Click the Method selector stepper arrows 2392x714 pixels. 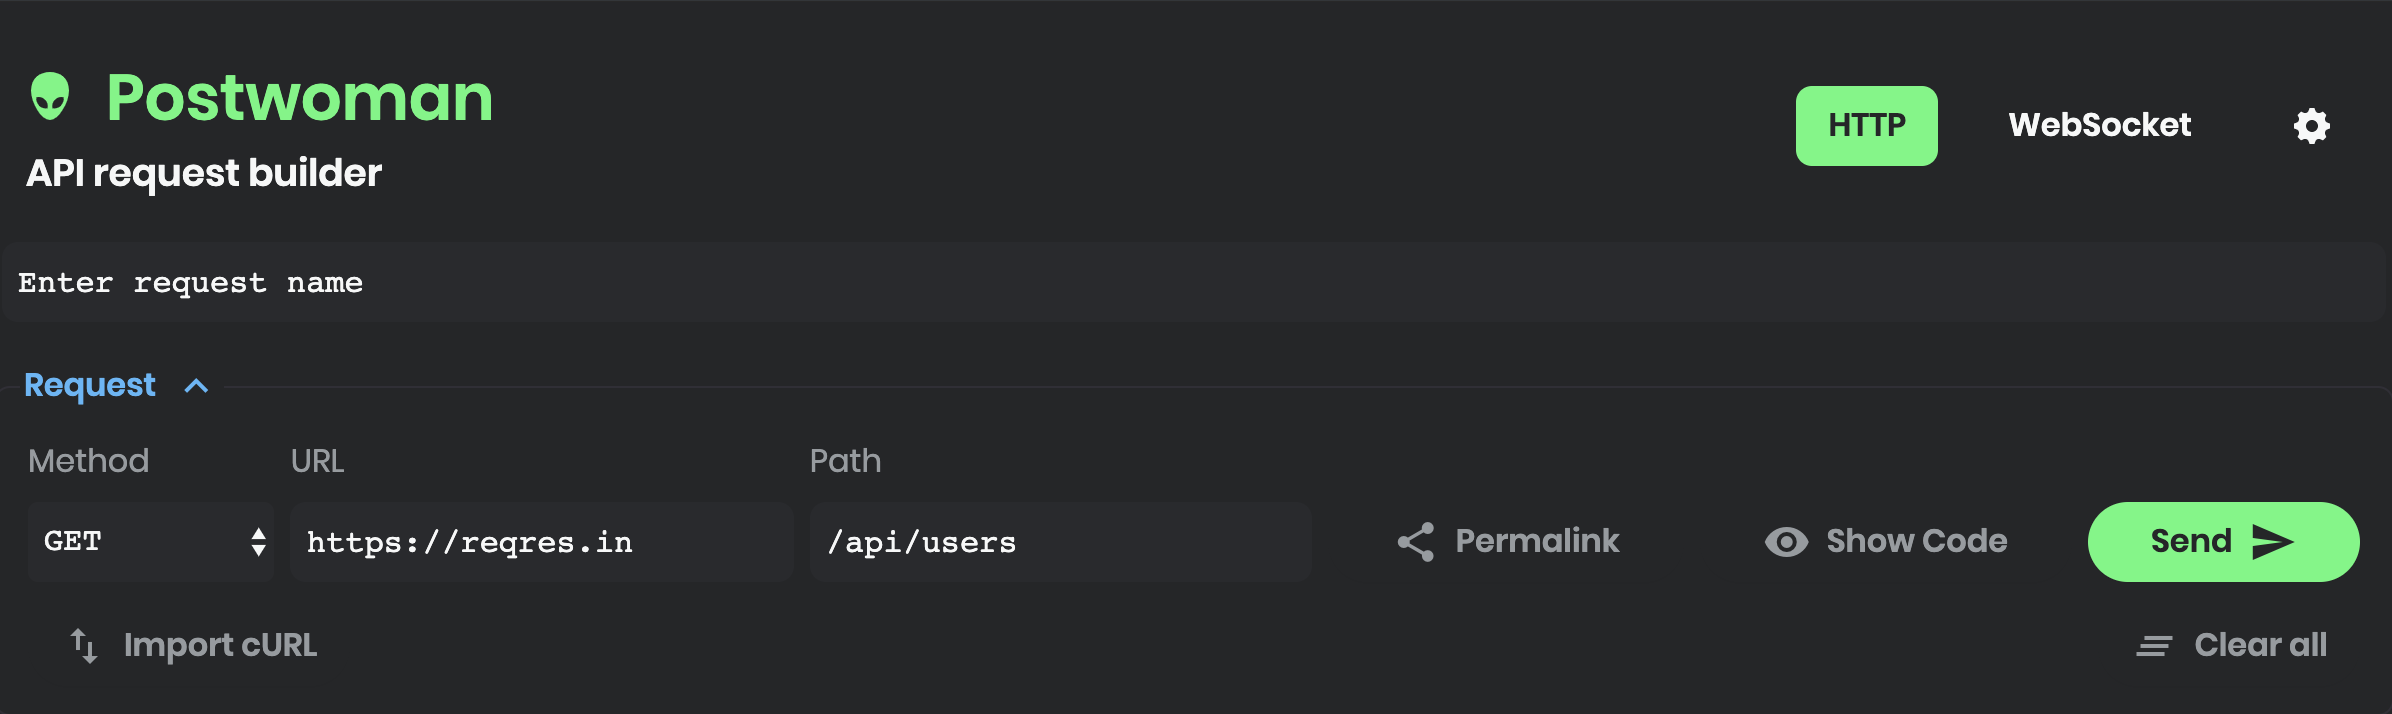pyautogui.click(x=256, y=541)
